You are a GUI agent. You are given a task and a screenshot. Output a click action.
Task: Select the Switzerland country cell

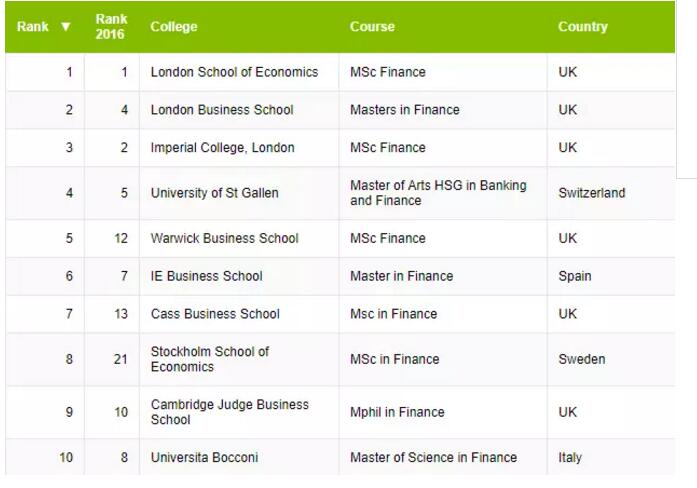pyautogui.click(x=592, y=193)
